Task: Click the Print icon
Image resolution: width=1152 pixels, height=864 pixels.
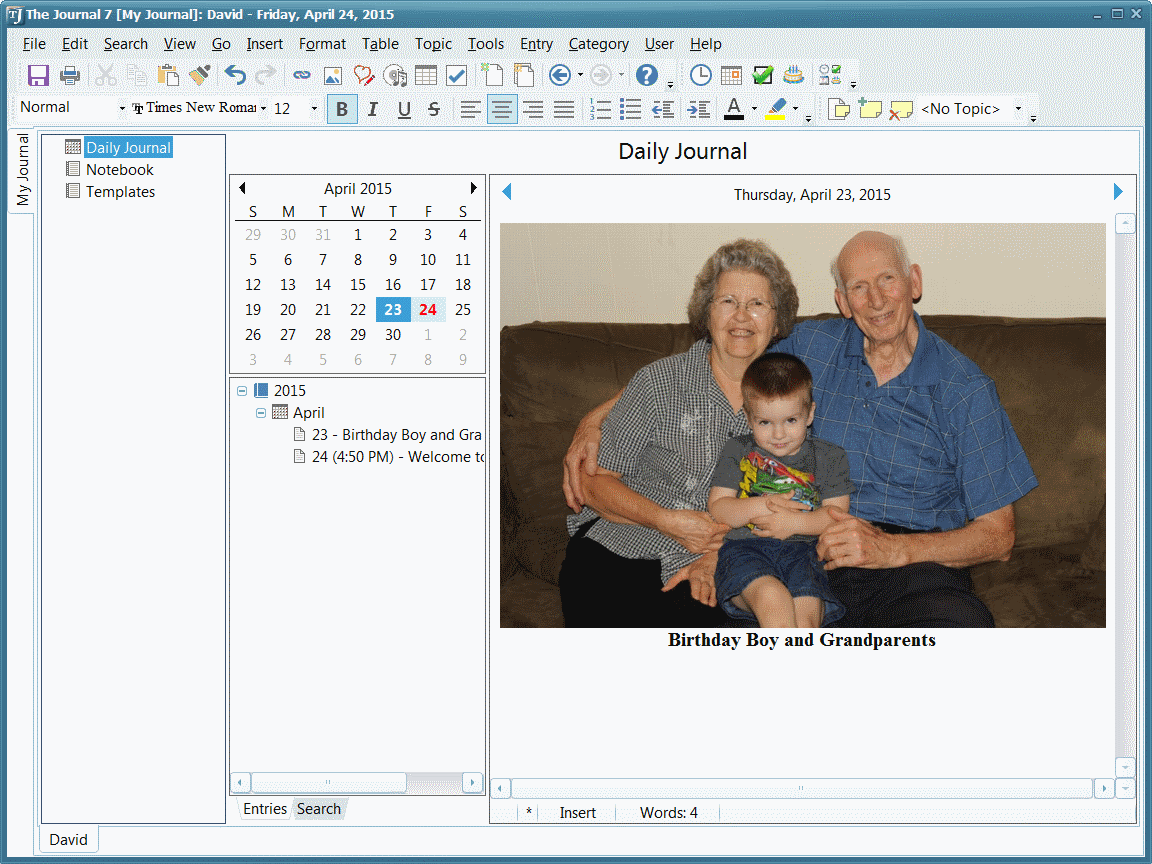Action: 69,75
